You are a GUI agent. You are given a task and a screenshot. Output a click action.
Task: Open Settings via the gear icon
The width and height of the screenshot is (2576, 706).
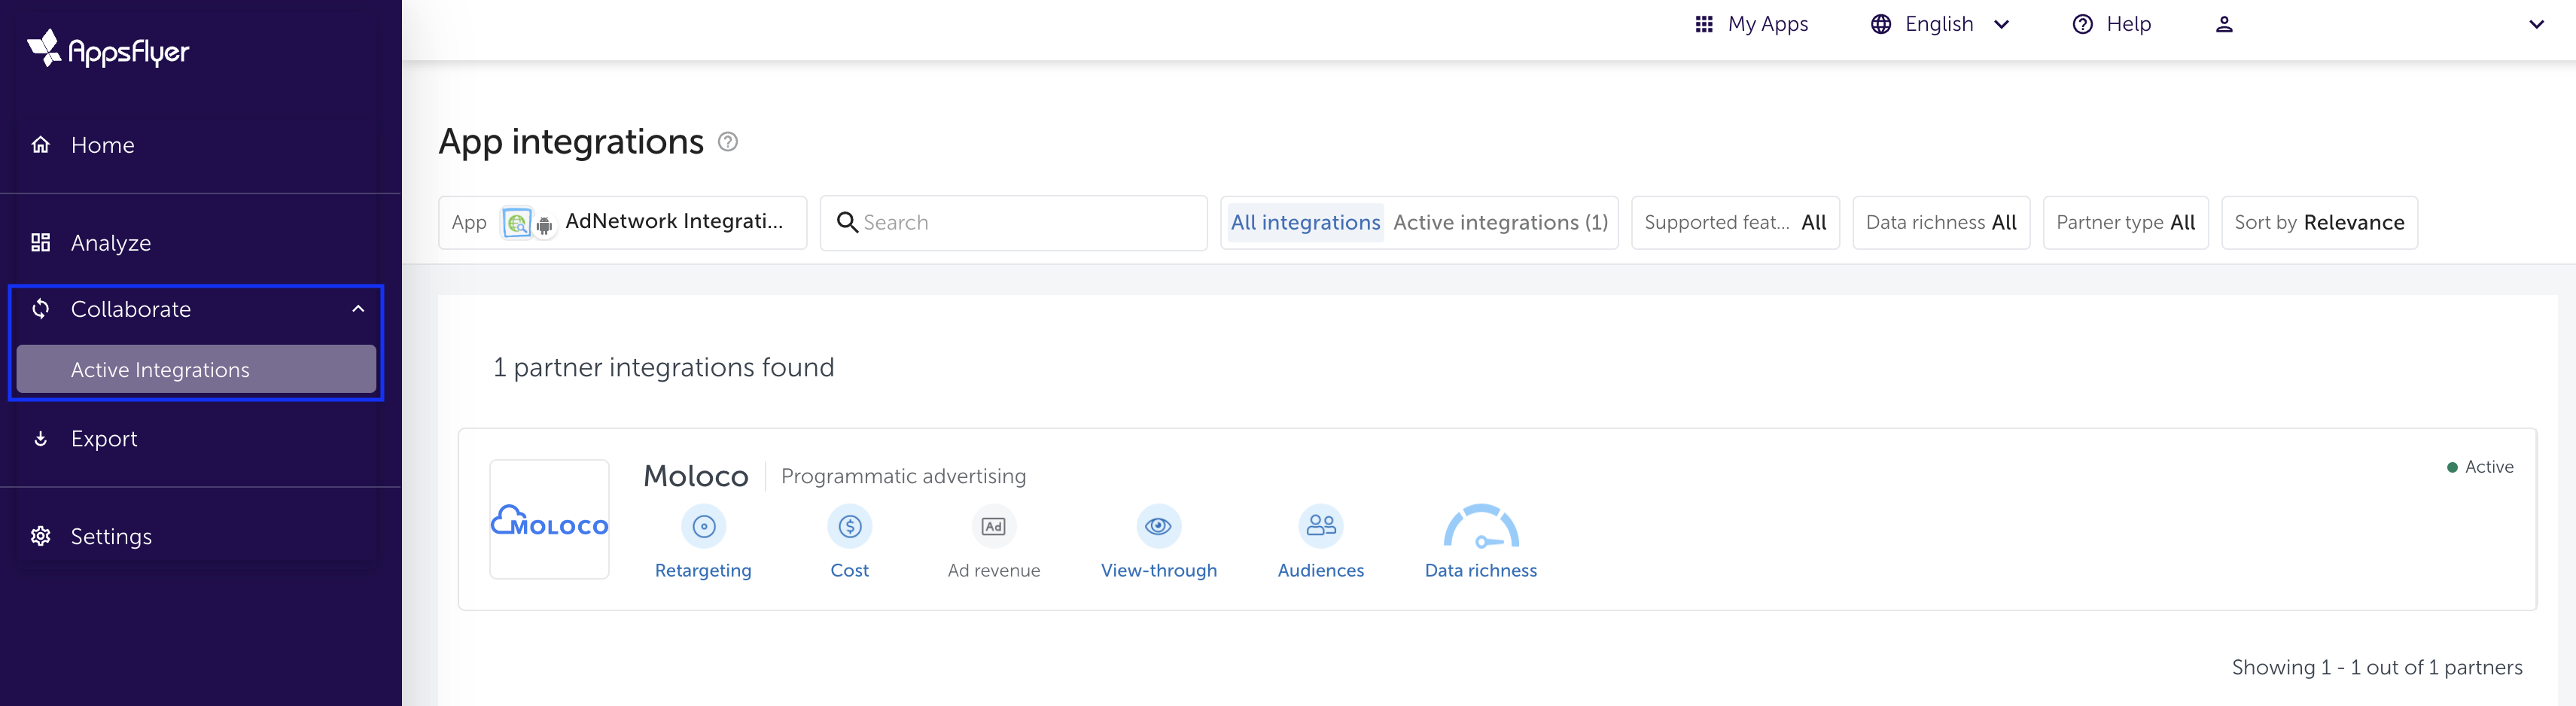tap(41, 536)
